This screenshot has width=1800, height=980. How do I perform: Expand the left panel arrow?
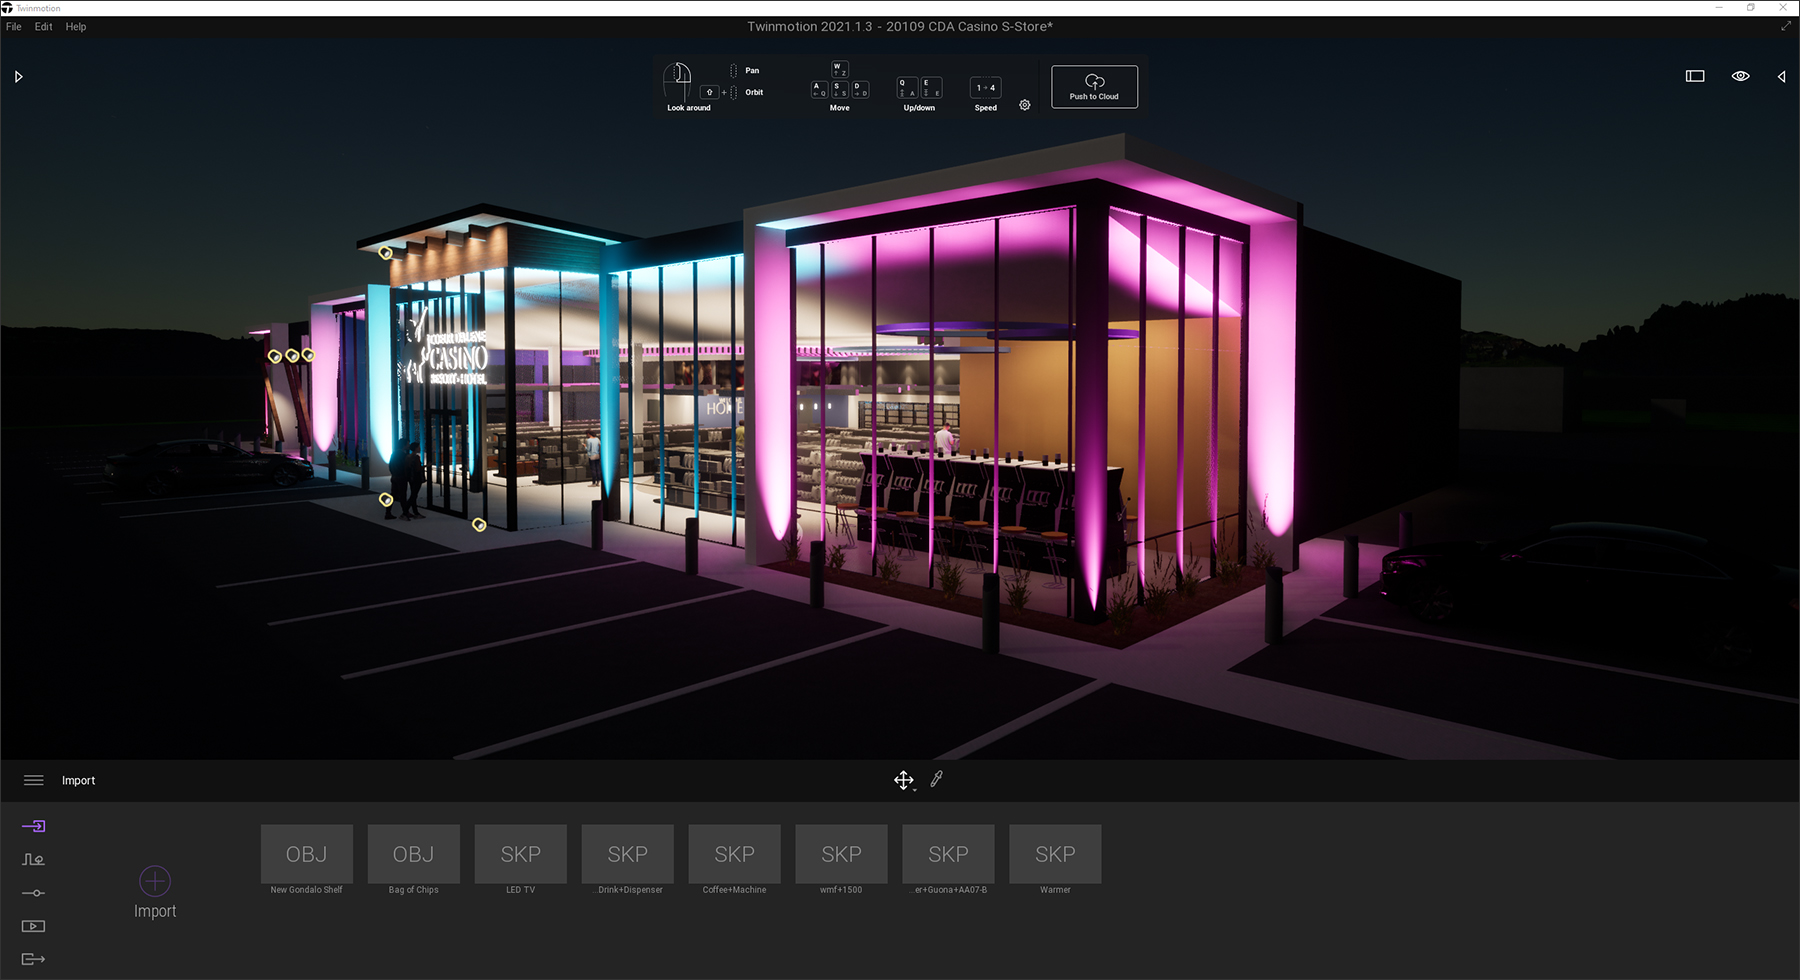(x=18, y=77)
